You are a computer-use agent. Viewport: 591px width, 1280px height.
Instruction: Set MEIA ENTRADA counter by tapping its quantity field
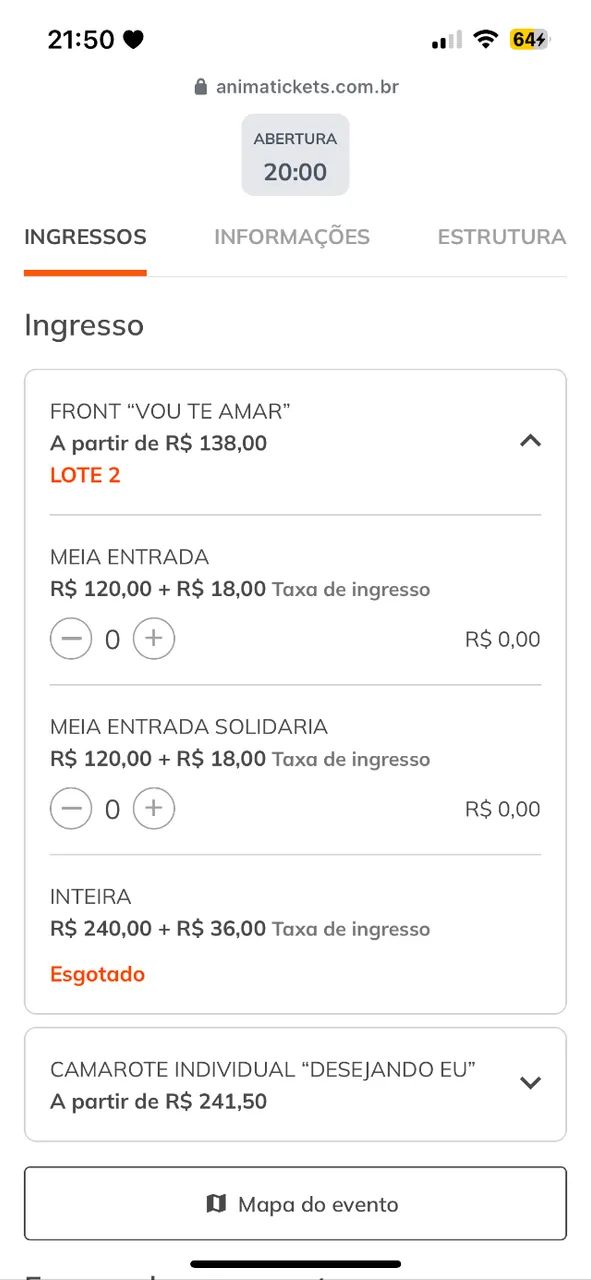click(x=112, y=638)
